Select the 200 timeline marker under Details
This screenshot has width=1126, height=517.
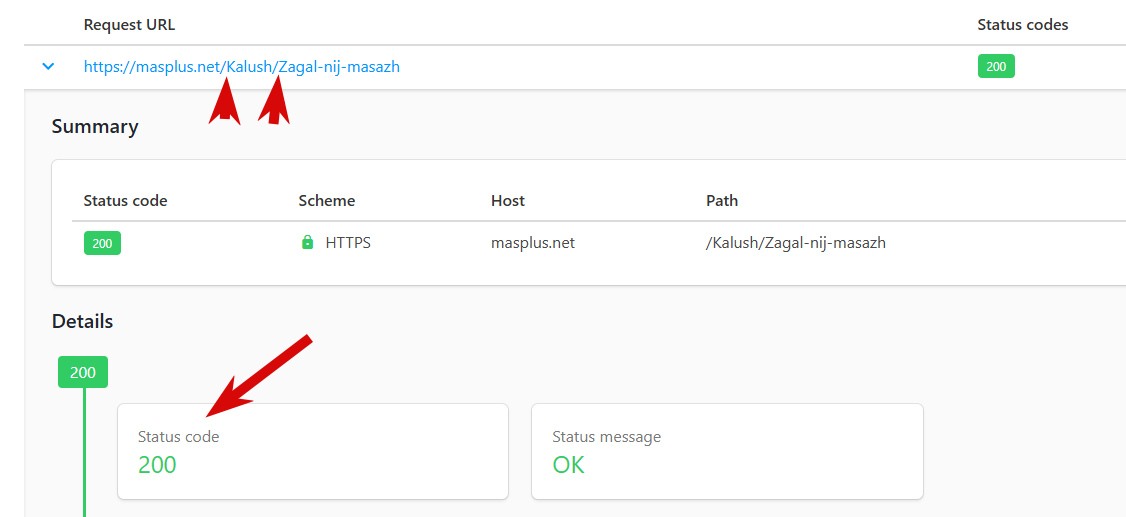[83, 372]
